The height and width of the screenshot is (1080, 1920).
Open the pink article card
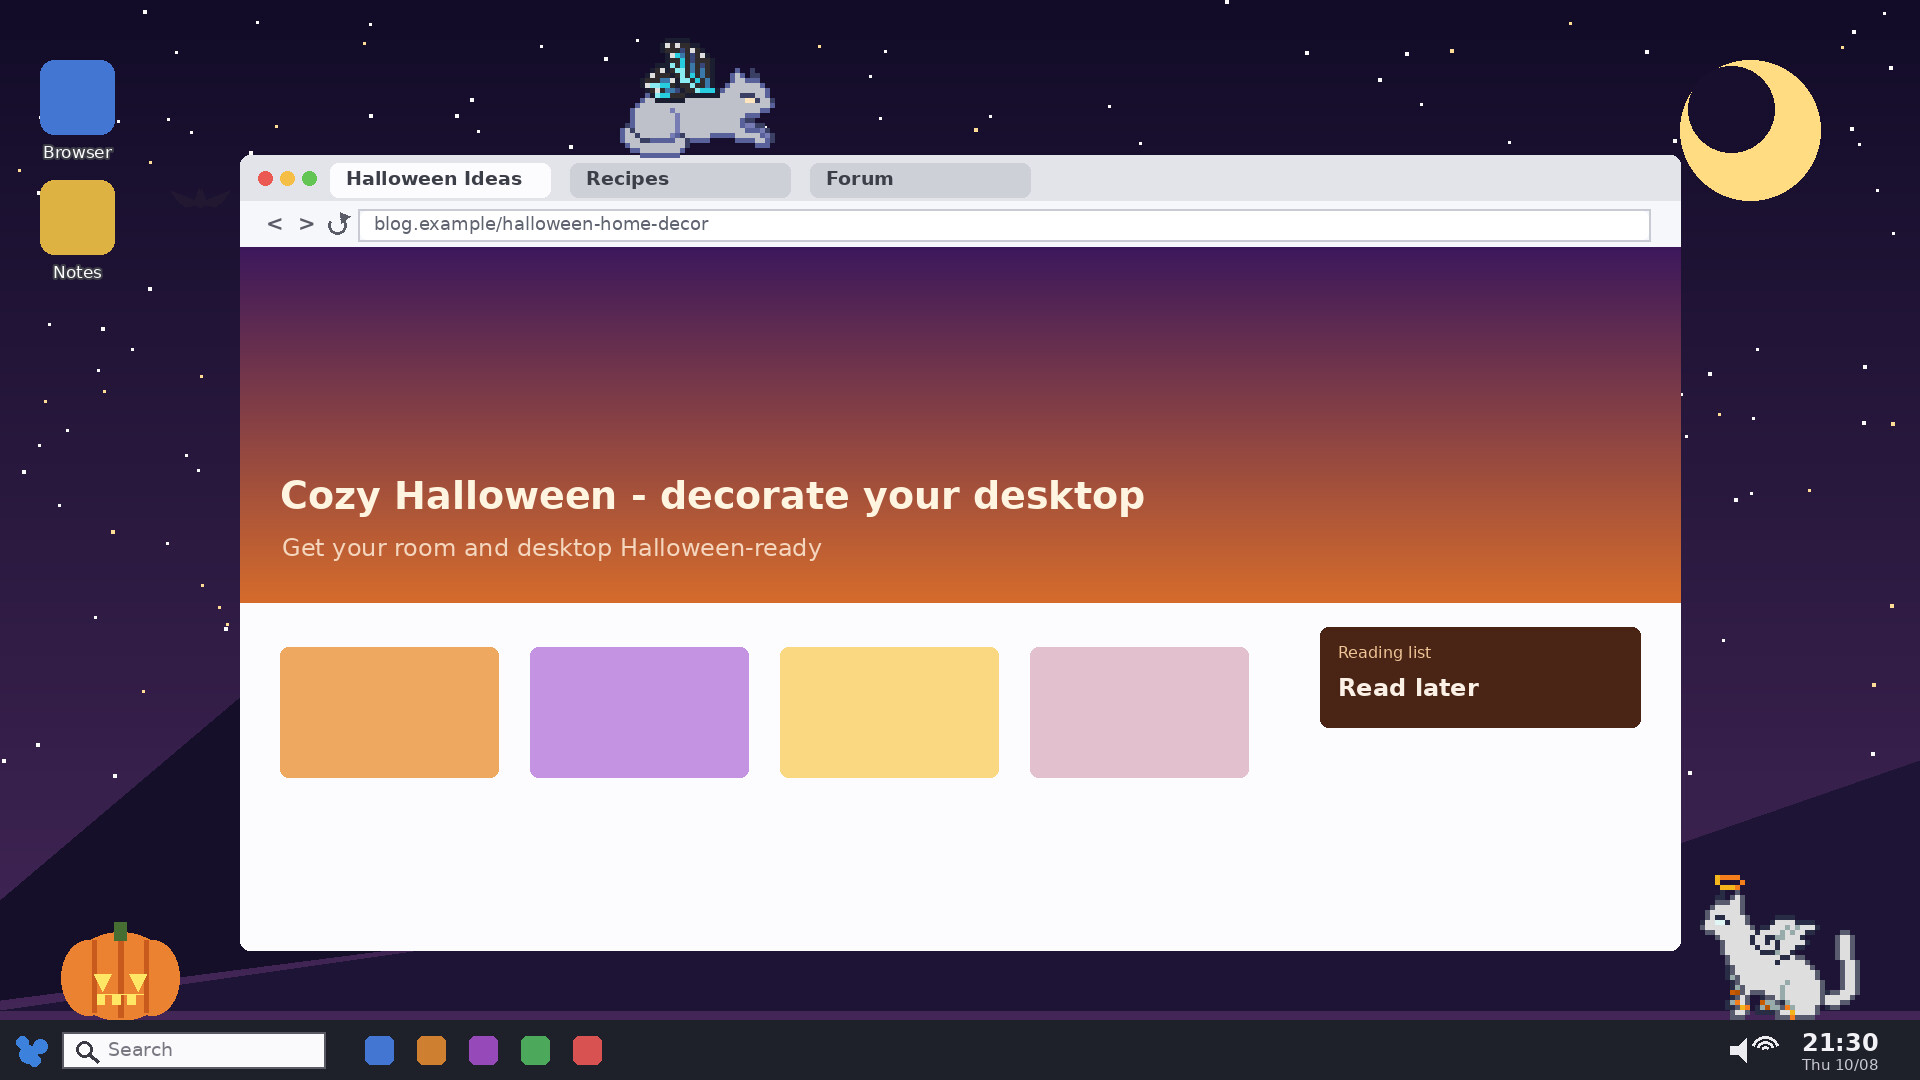1139,712
